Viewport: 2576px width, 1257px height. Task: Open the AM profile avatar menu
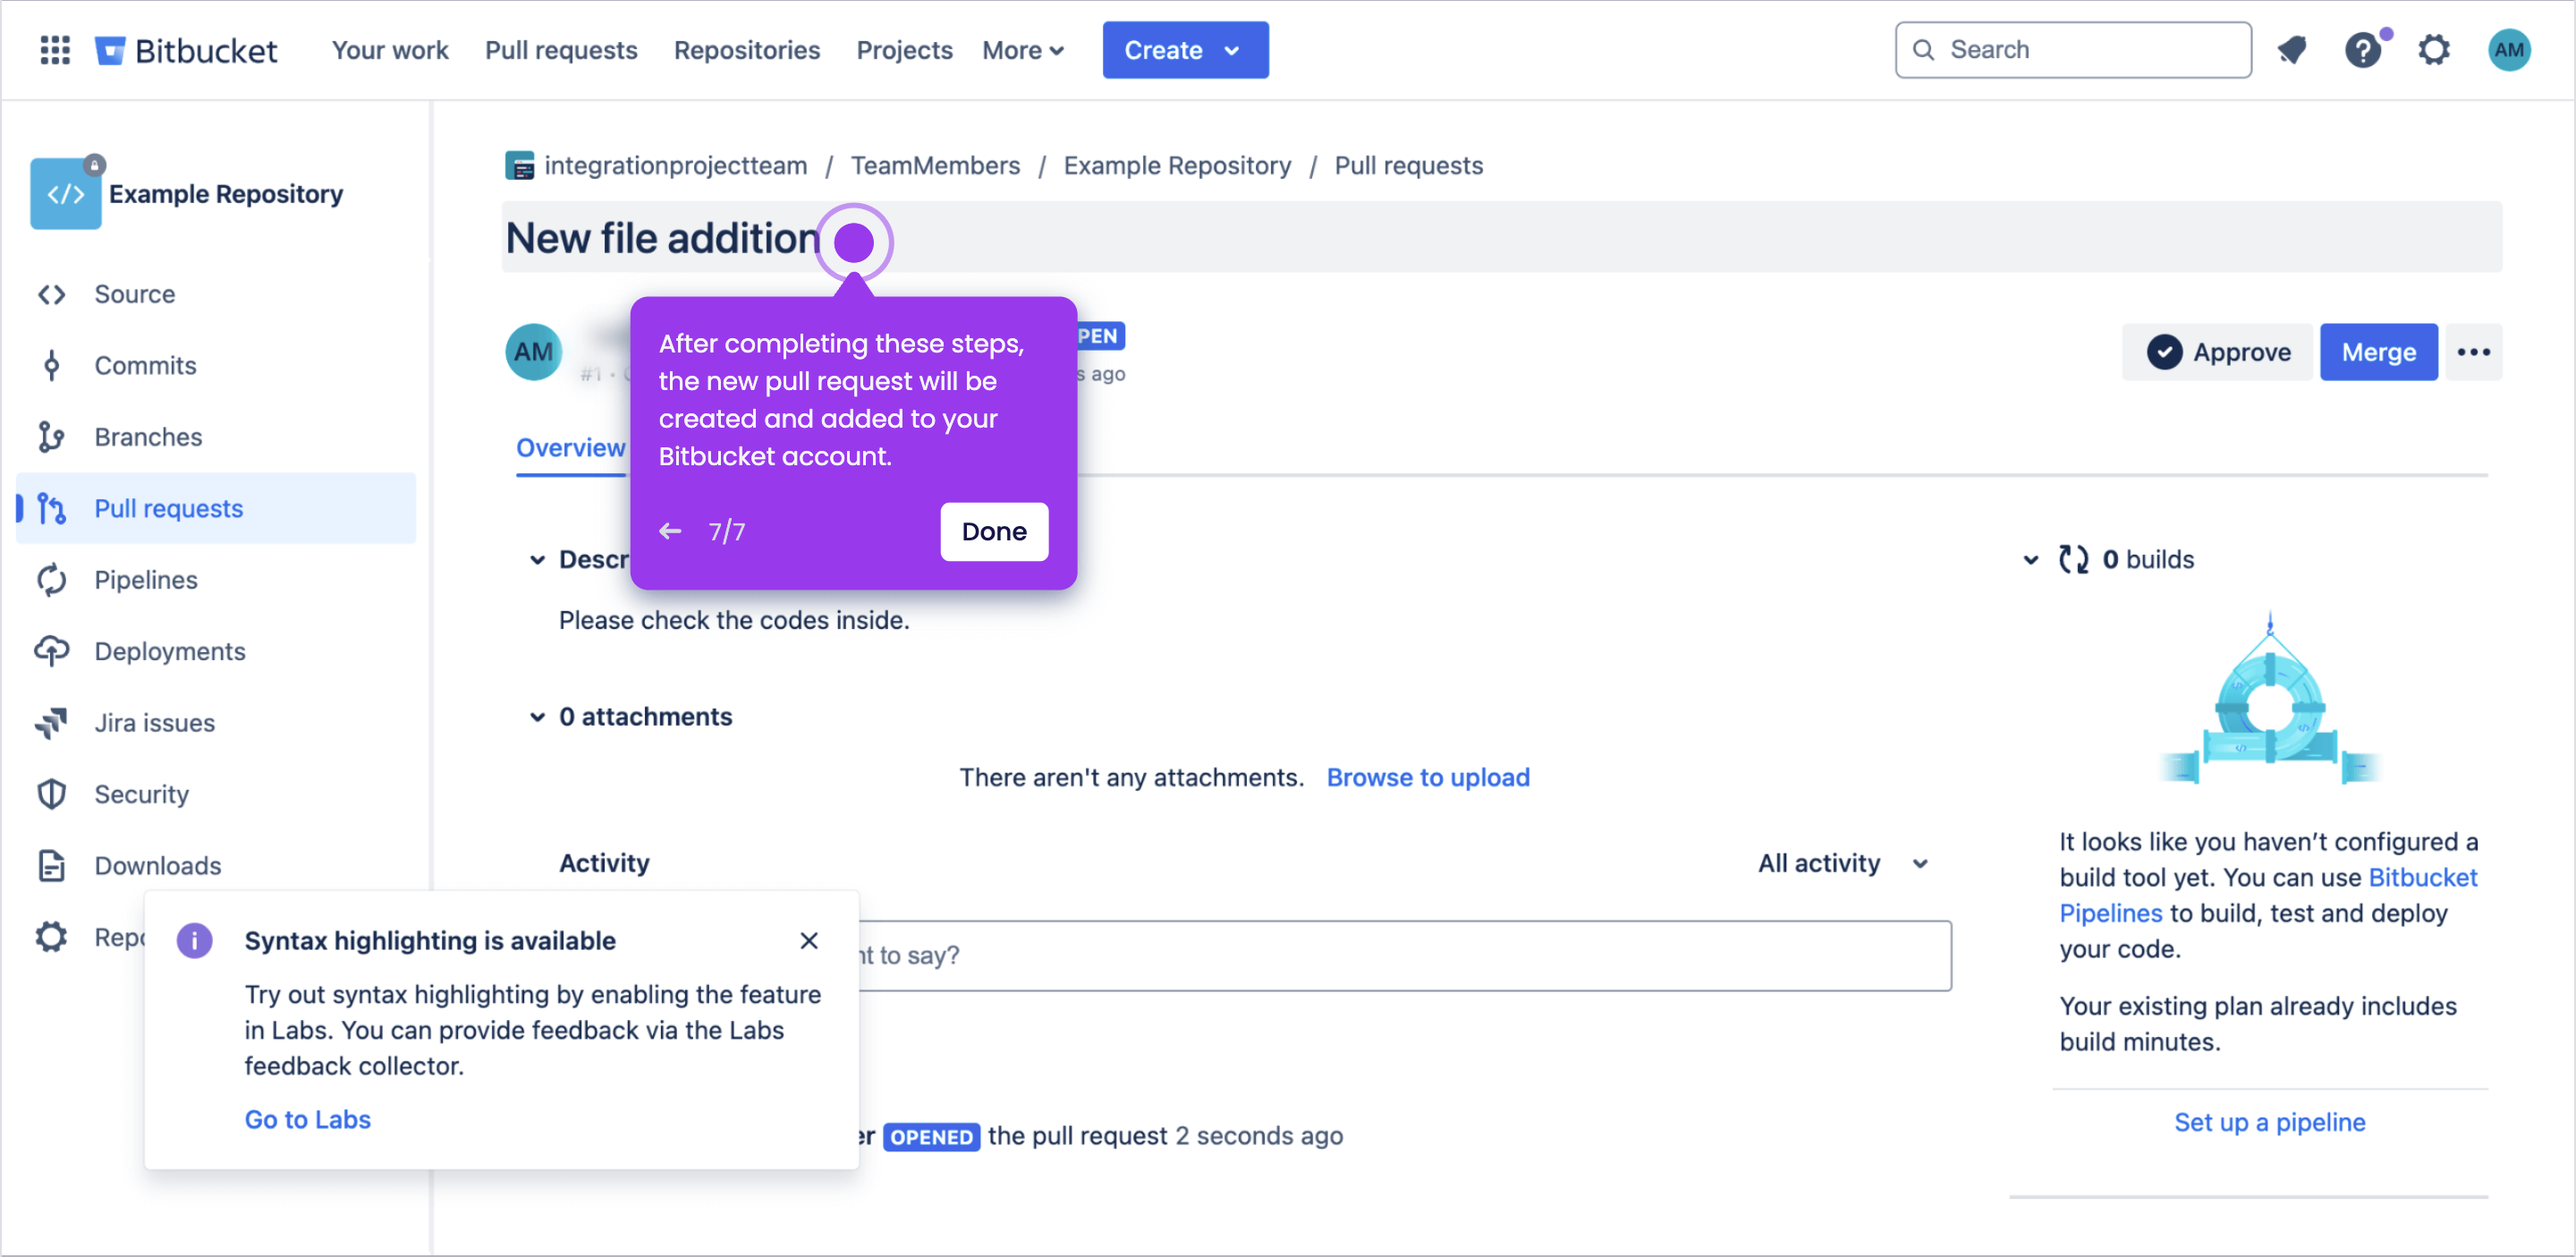[x=2509, y=50]
